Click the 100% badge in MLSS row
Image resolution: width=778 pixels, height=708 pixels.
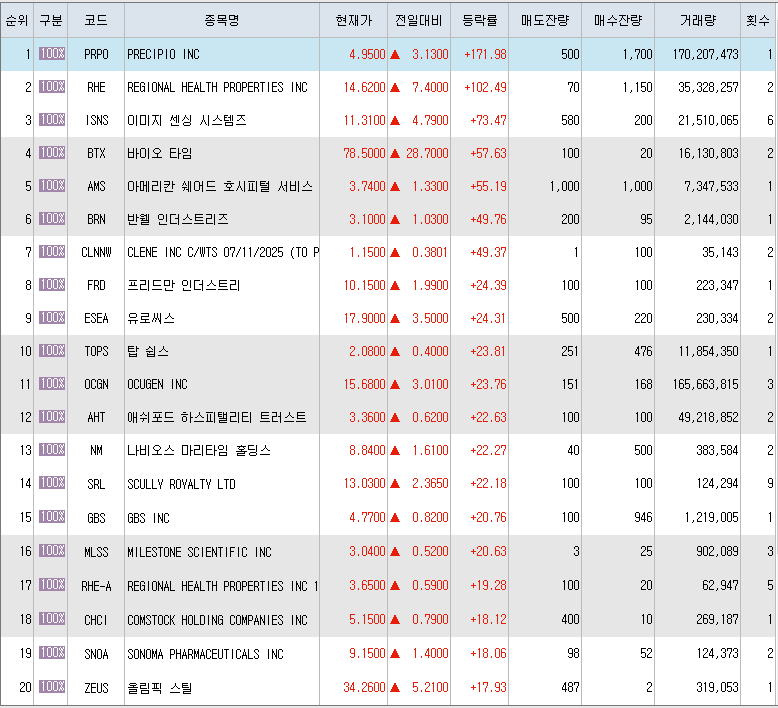(52, 551)
